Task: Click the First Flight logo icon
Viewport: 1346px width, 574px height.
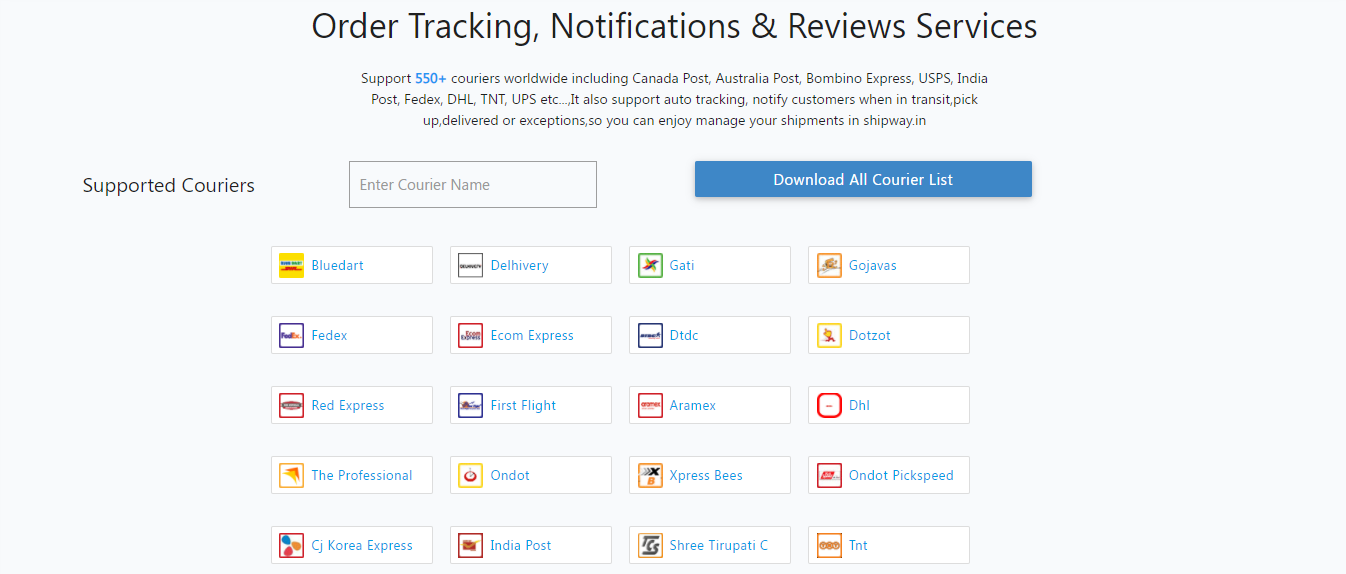Action: [470, 405]
